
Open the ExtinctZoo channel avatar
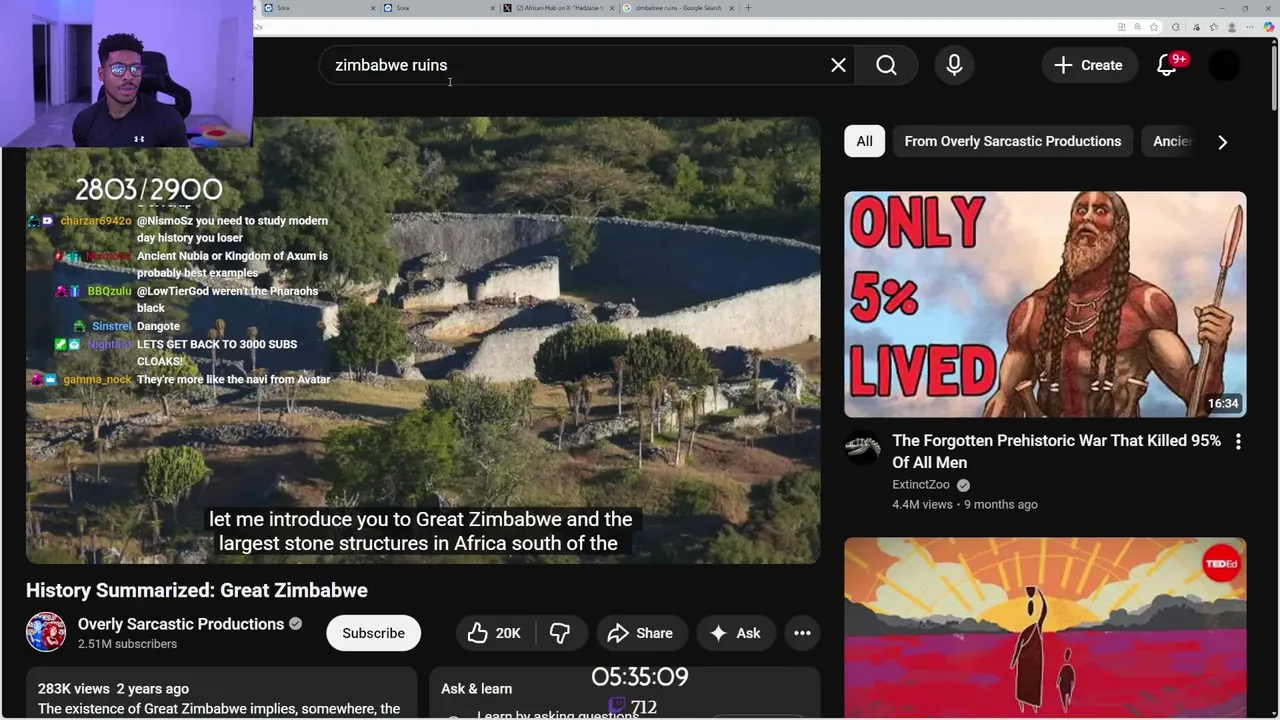tap(862, 448)
